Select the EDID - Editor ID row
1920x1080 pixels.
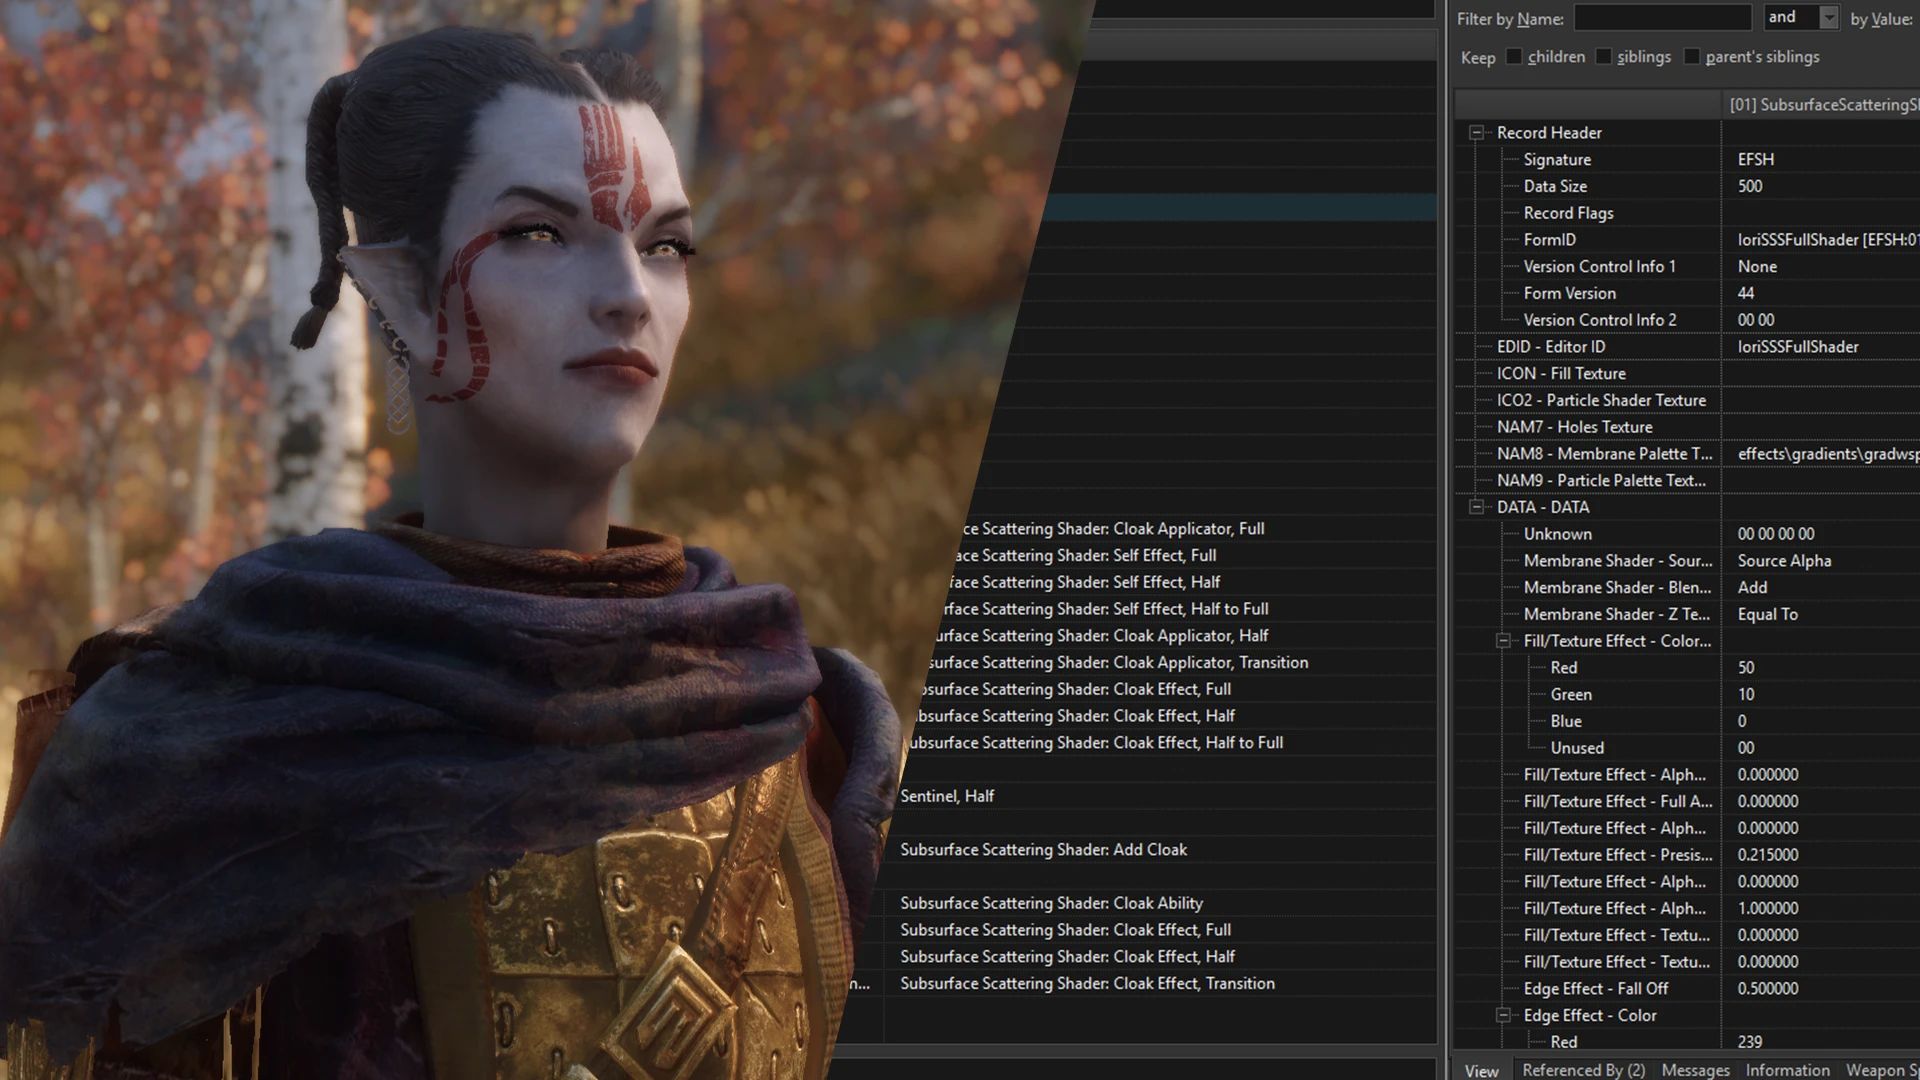1551,347
